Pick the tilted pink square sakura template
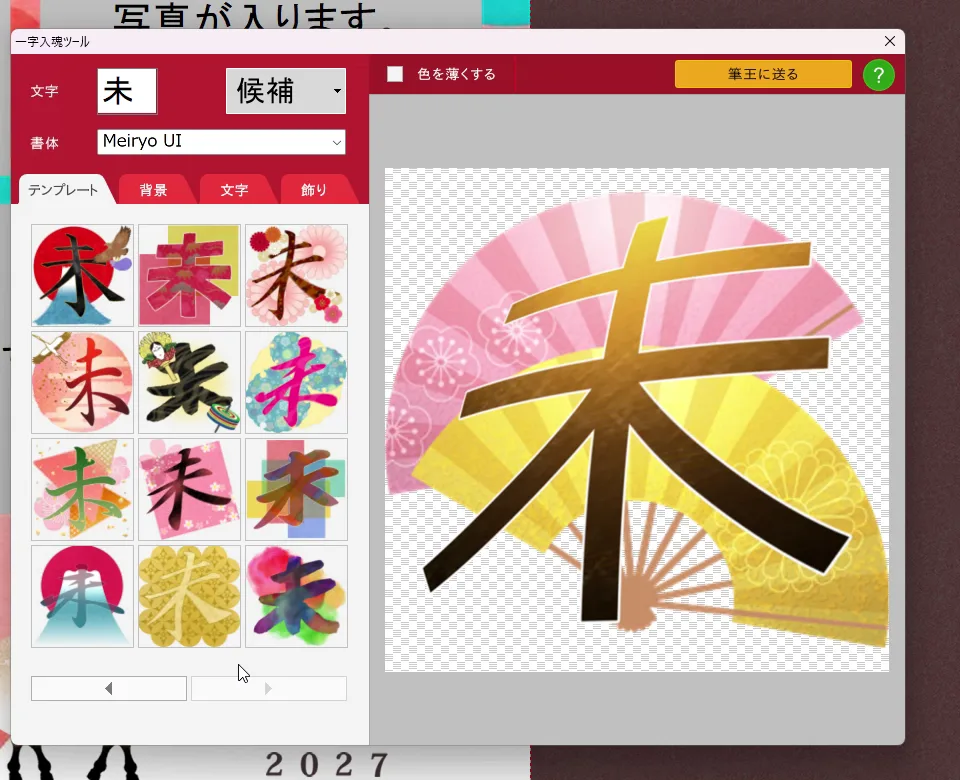 189,489
